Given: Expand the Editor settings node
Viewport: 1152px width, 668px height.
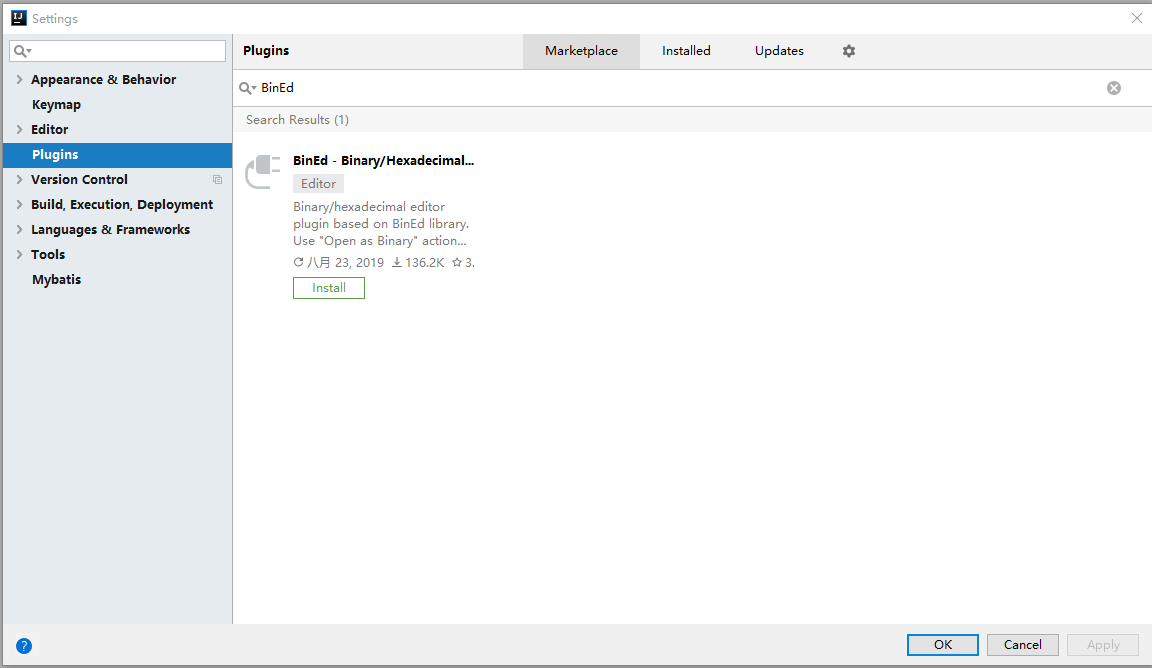Looking at the screenshot, I should point(19,129).
